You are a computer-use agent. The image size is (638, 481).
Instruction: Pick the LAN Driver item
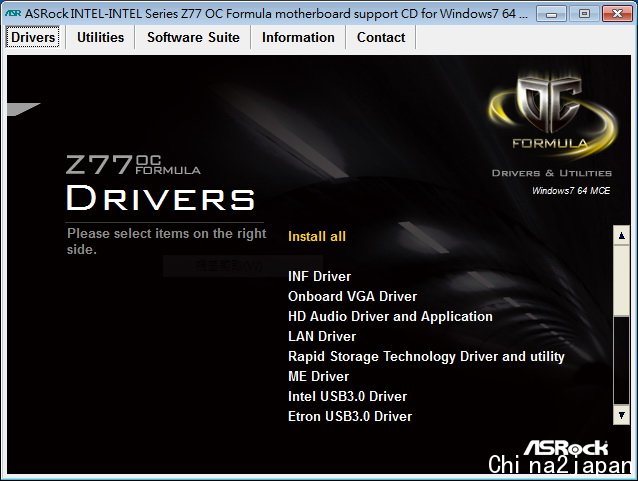coord(322,336)
